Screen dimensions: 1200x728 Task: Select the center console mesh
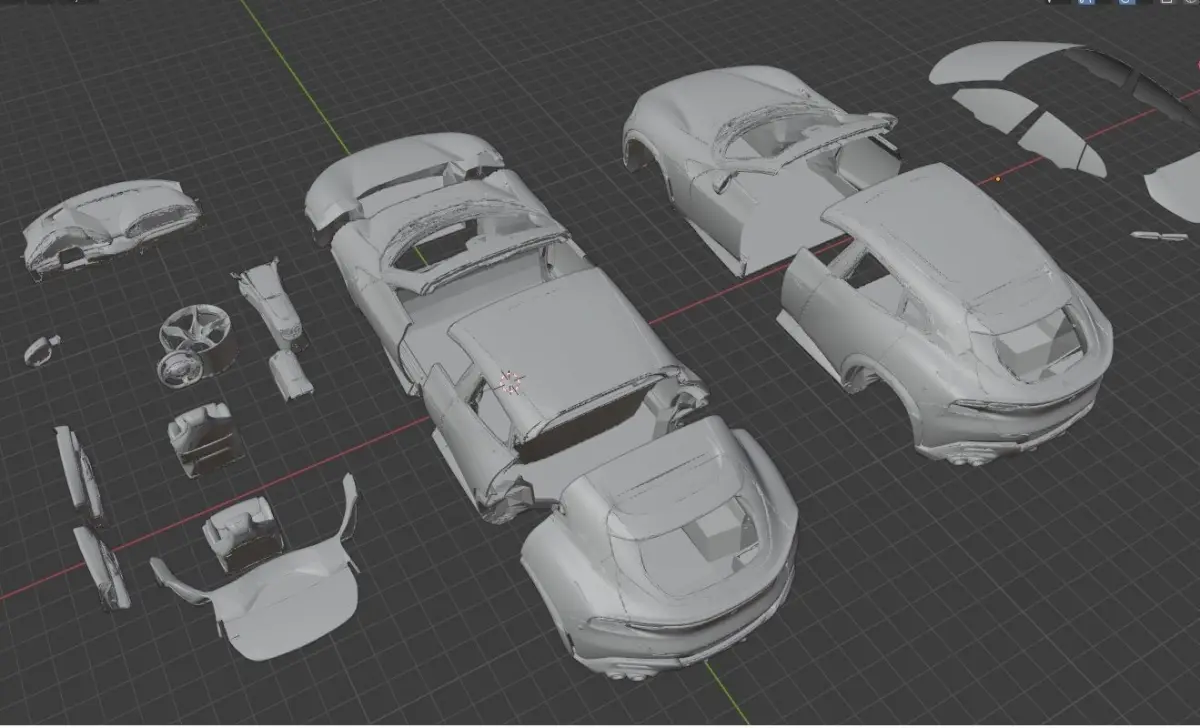coord(269,304)
